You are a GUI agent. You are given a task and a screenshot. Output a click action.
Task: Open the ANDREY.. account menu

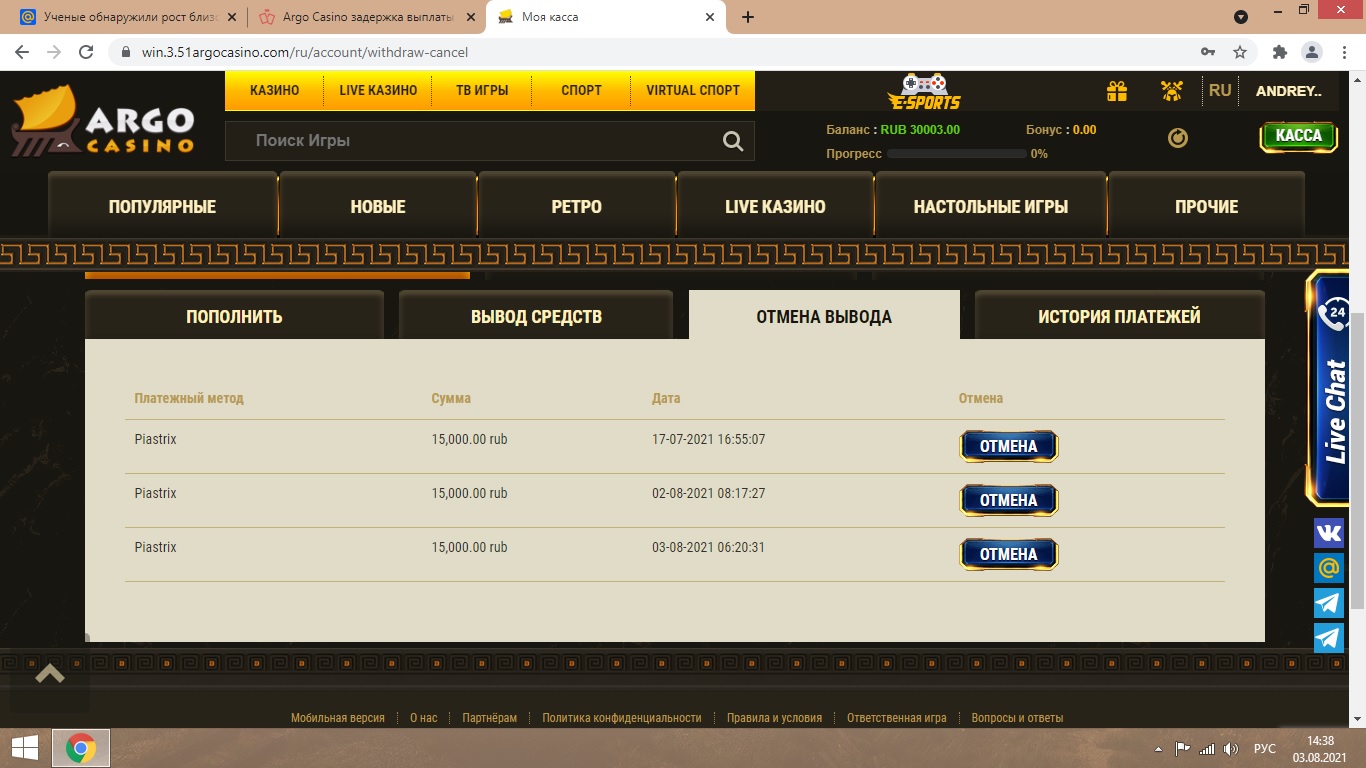point(1289,91)
